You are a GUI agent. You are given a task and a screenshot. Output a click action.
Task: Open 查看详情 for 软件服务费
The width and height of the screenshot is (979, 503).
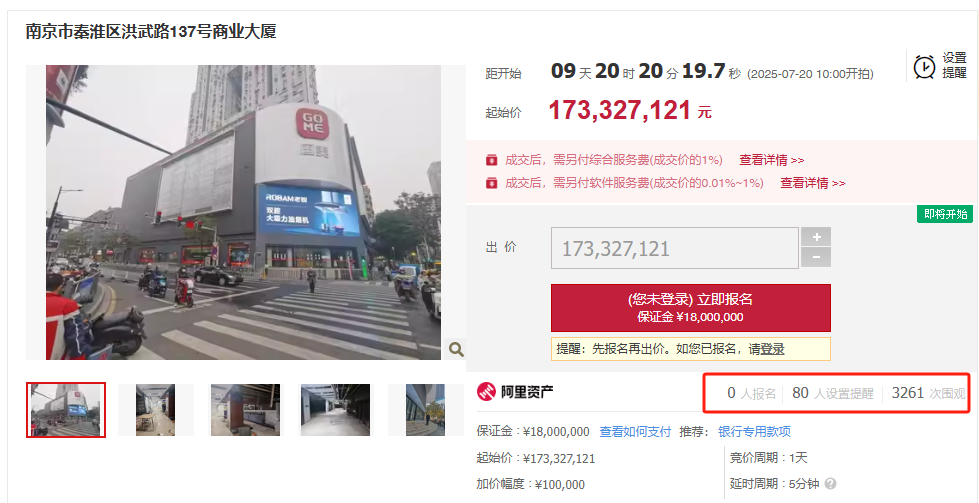pos(812,183)
